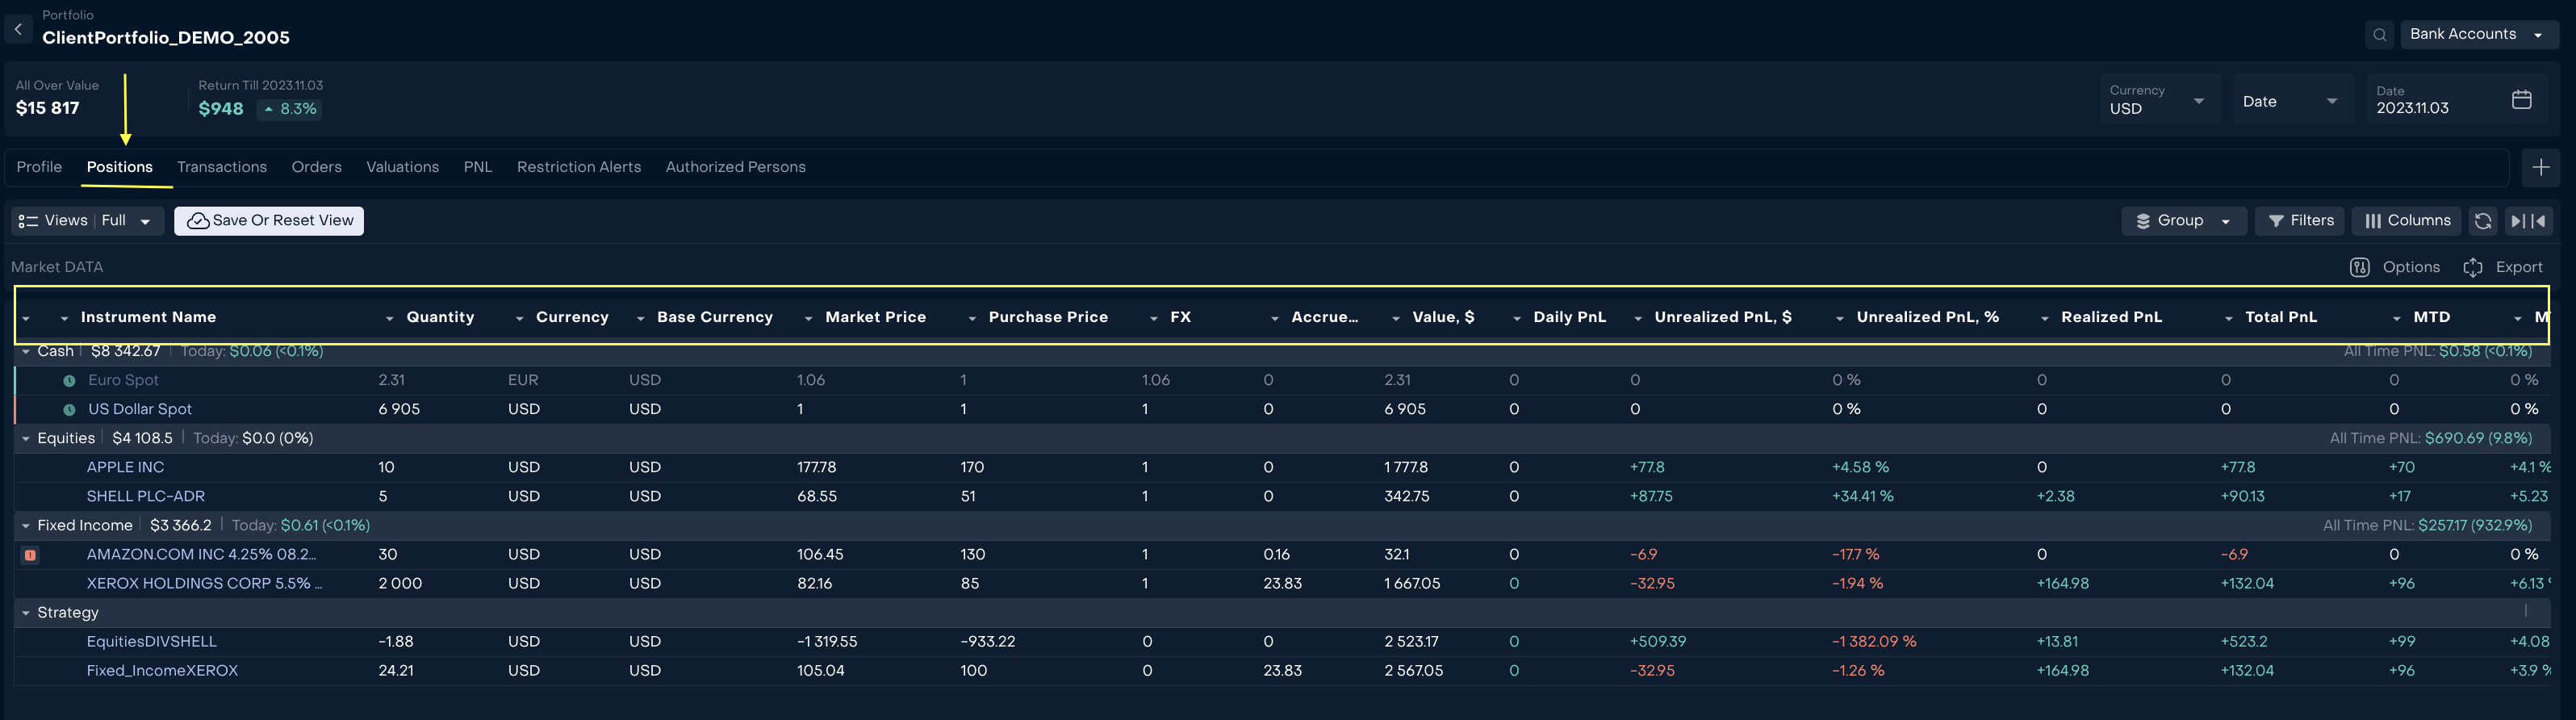Open the search magnifier icon
This screenshot has width=2576, height=720.
point(2380,35)
